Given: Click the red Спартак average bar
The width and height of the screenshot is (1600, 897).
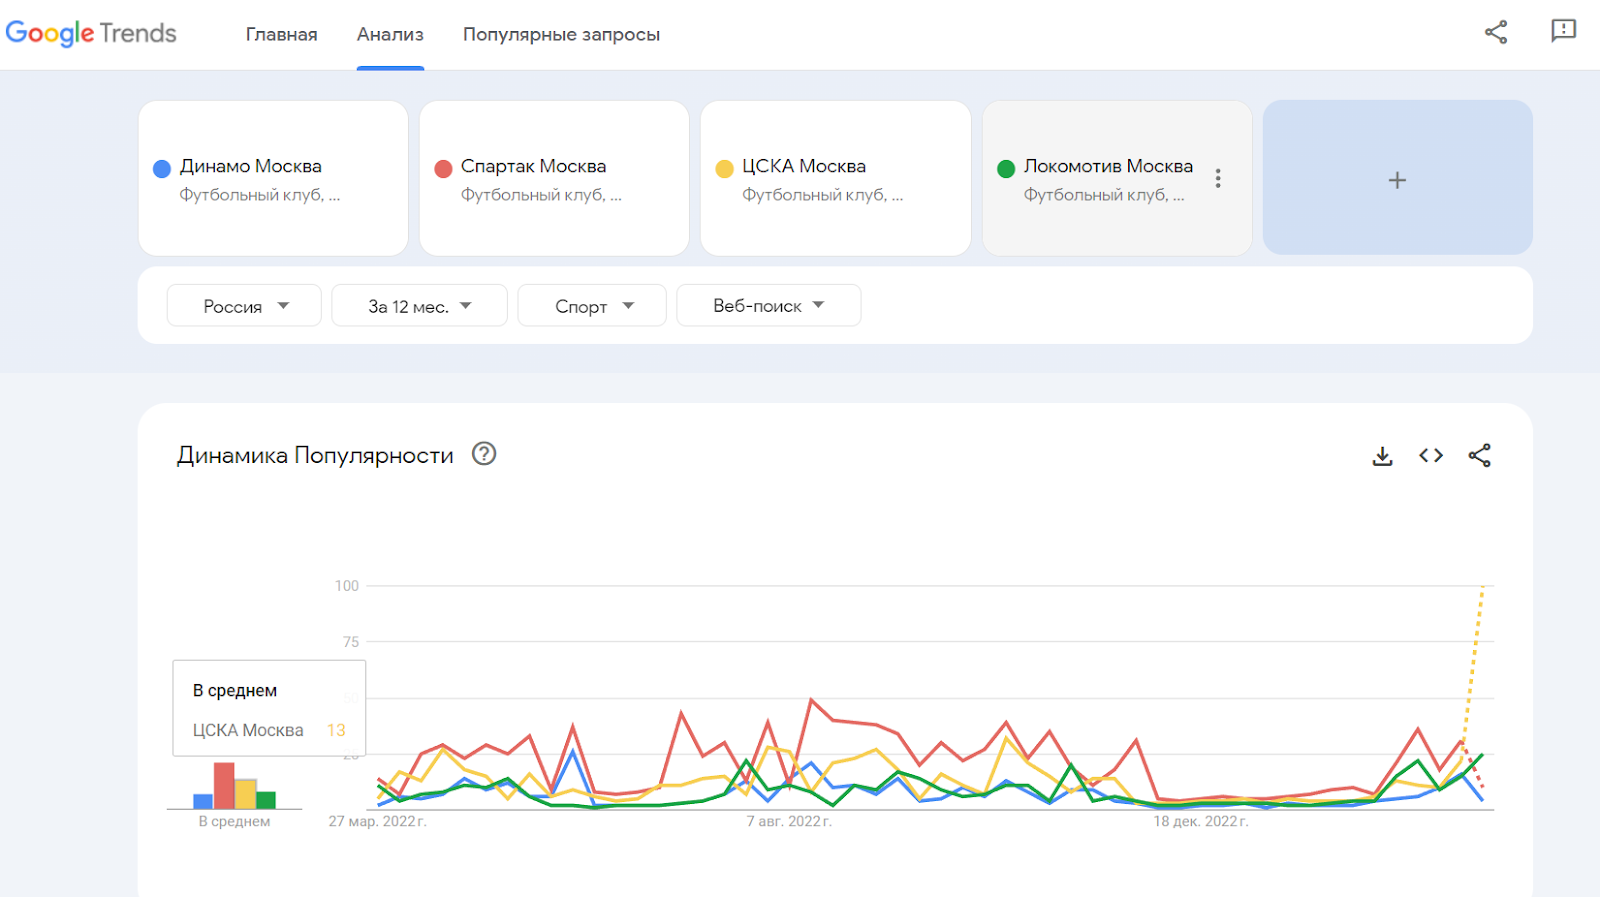Looking at the screenshot, I should [x=224, y=785].
